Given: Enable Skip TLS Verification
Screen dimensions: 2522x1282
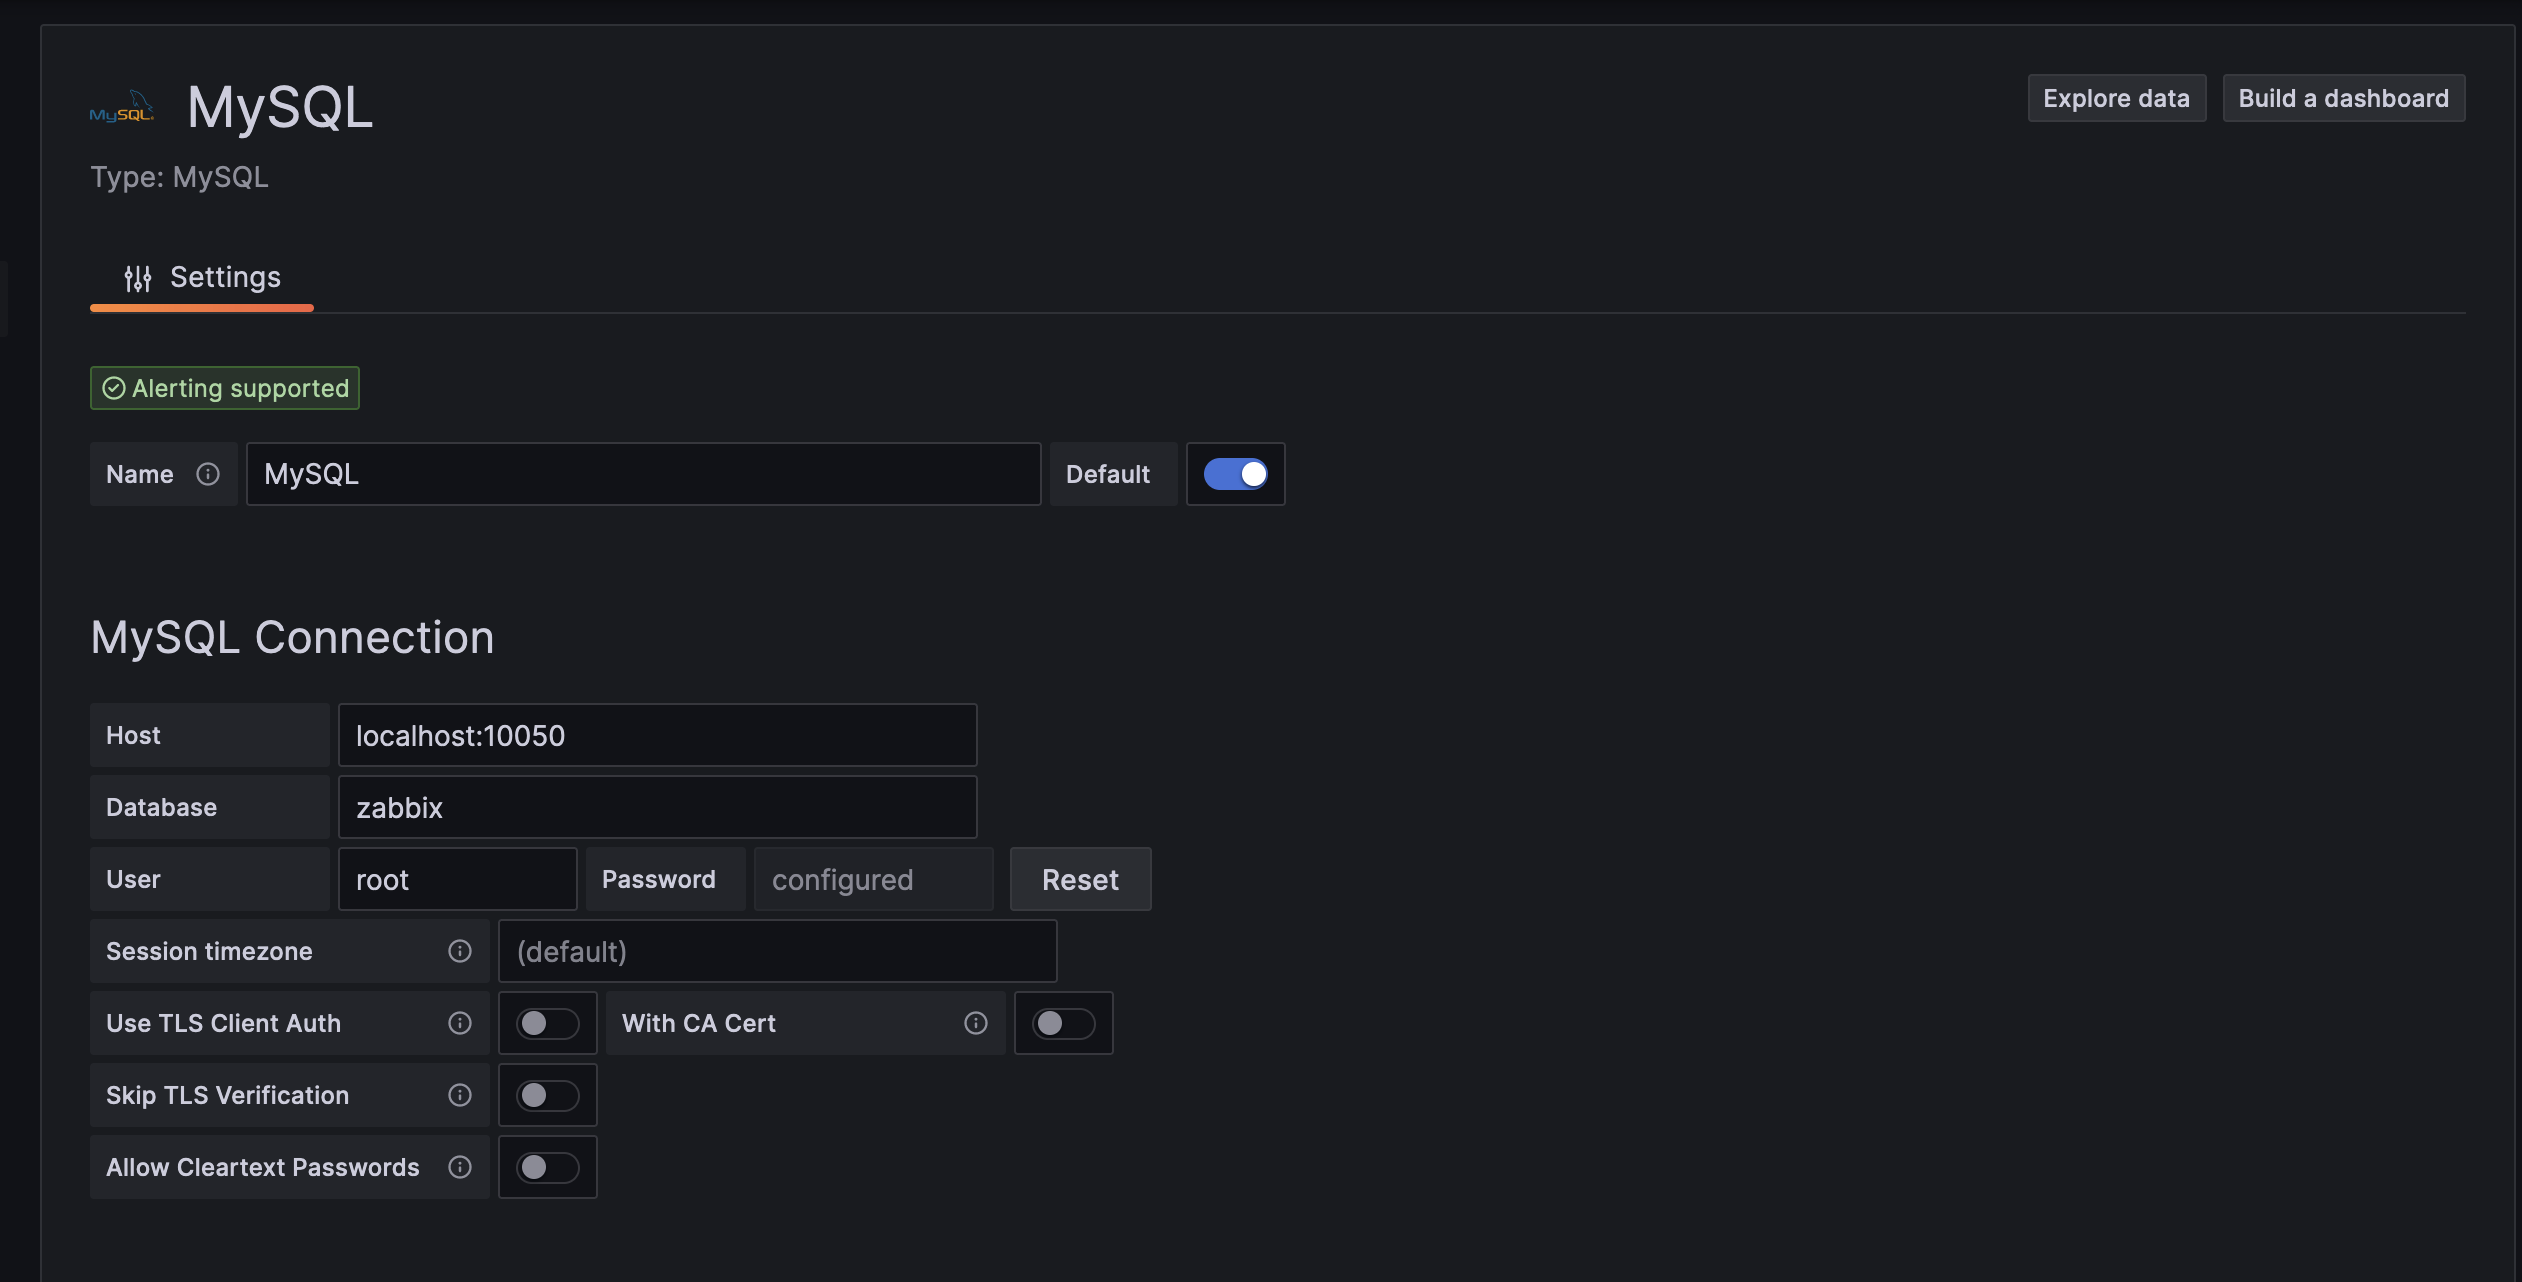Looking at the screenshot, I should click(548, 1095).
